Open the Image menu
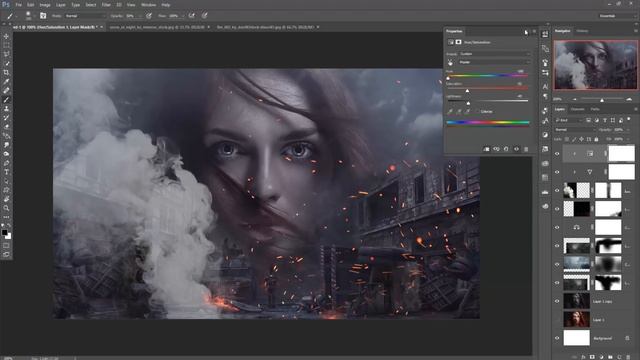Image resolution: width=640 pixels, height=360 pixels. click(x=45, y=5)
